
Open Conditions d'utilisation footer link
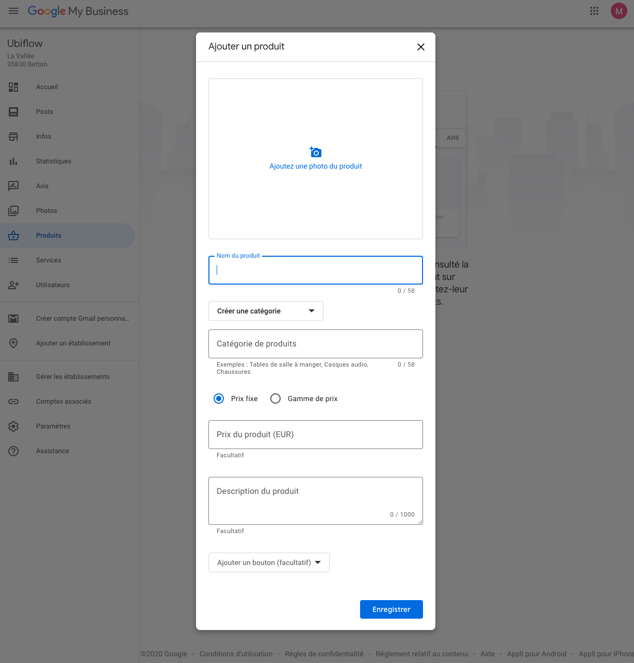pos(236,654)
